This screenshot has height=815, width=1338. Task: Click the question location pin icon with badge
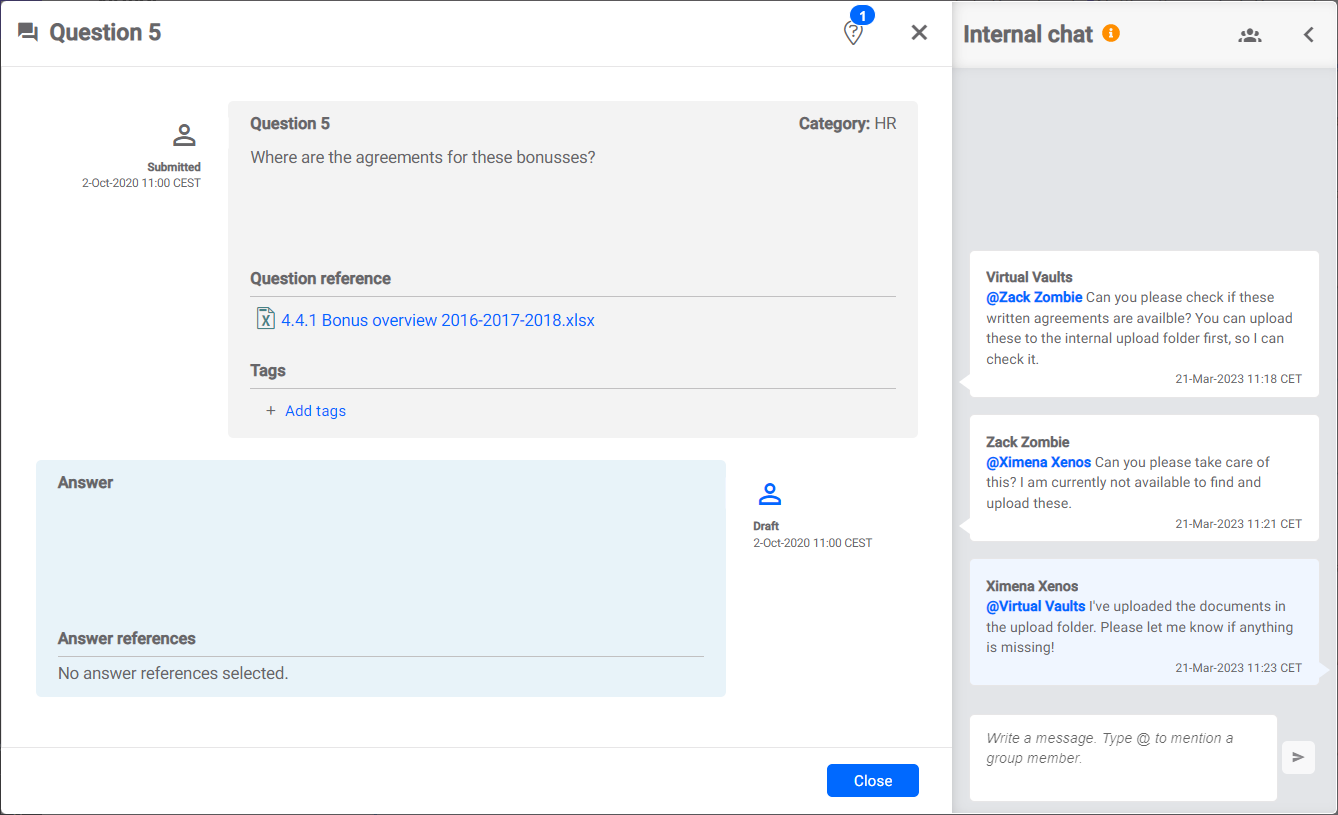(x=853, y=33)
